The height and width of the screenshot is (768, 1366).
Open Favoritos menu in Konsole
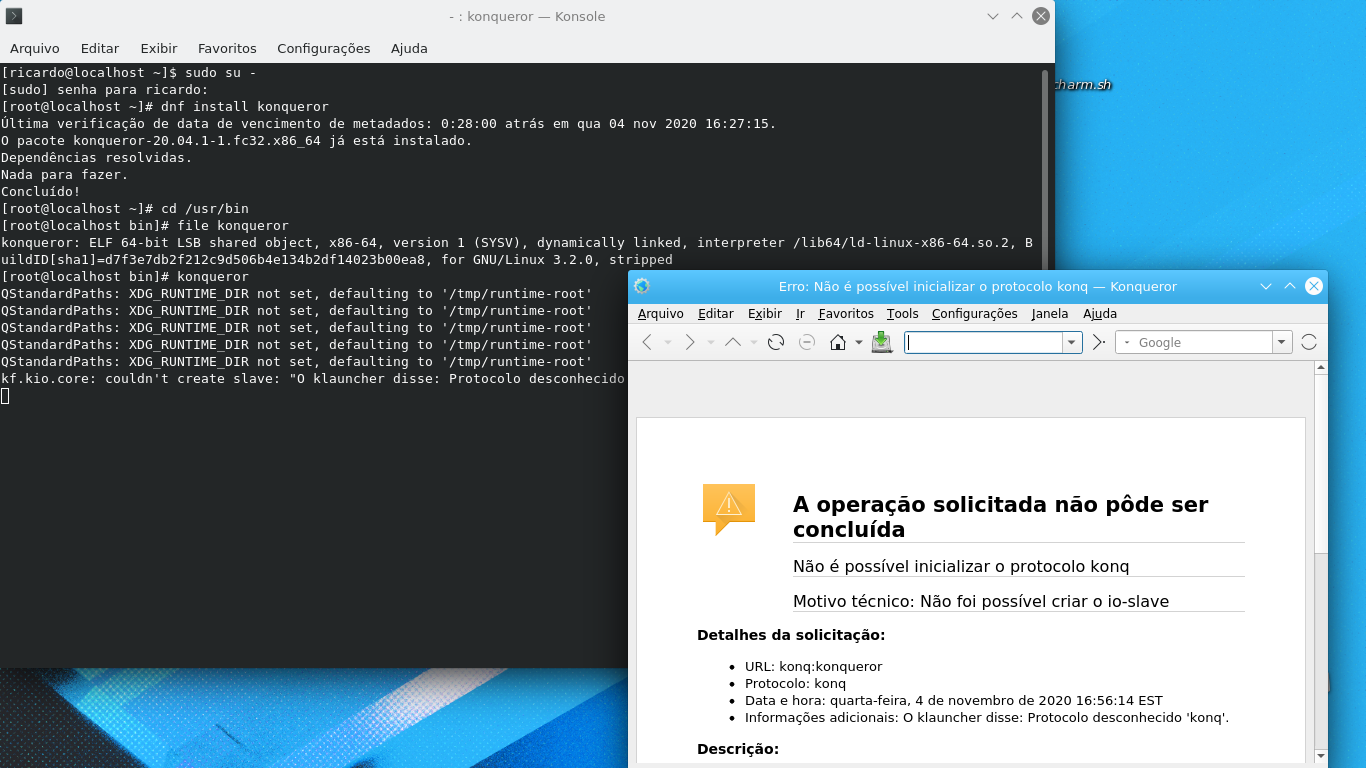[227, 48]
